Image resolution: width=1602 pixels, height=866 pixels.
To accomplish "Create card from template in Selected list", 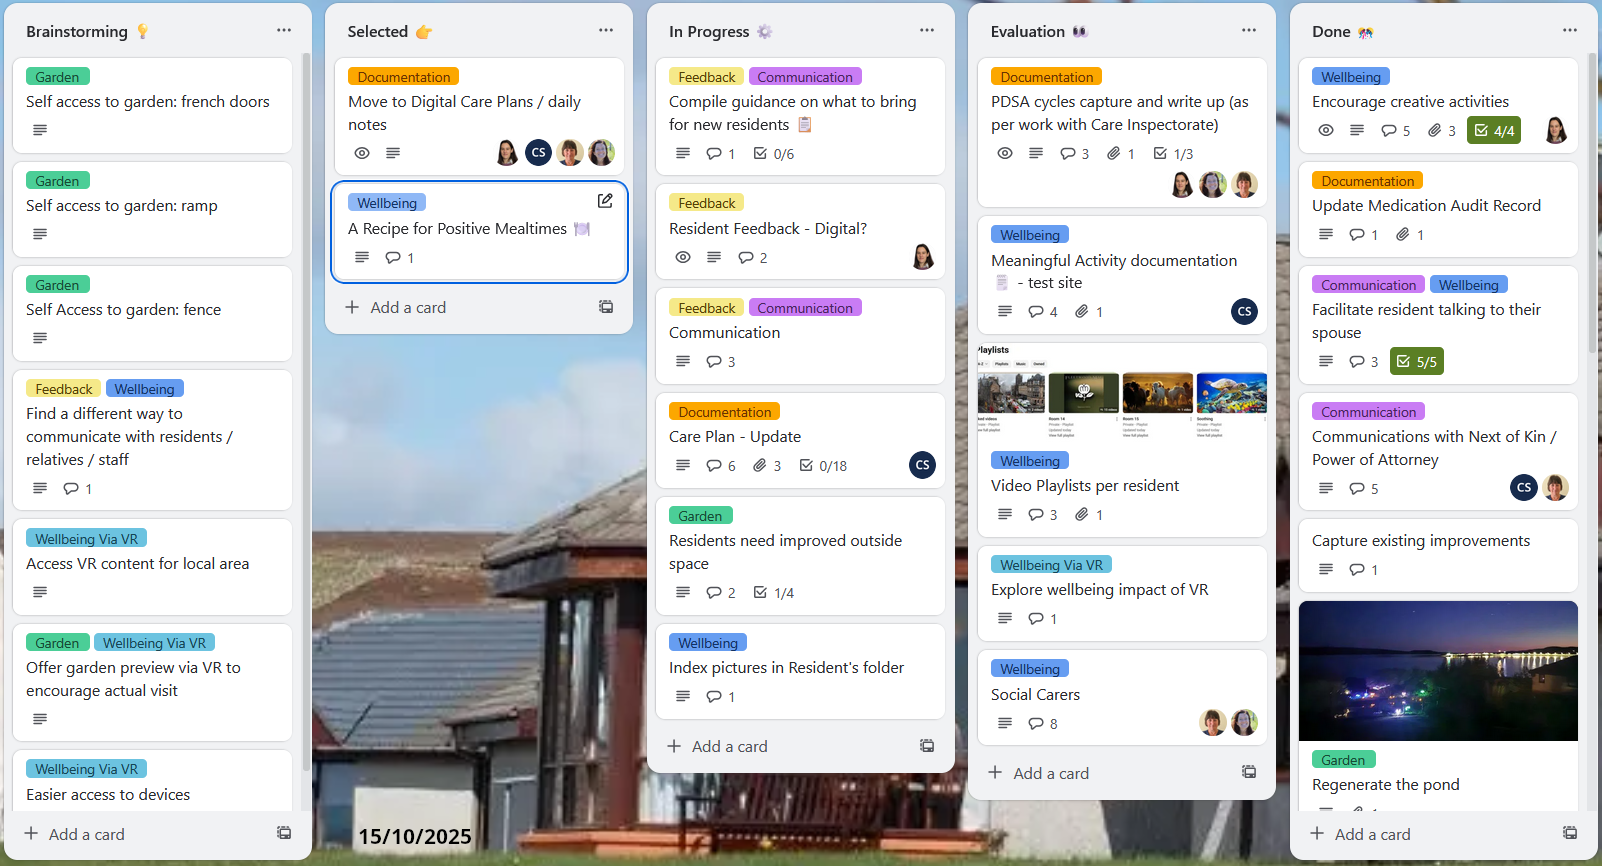I will (x=606, y=307).
